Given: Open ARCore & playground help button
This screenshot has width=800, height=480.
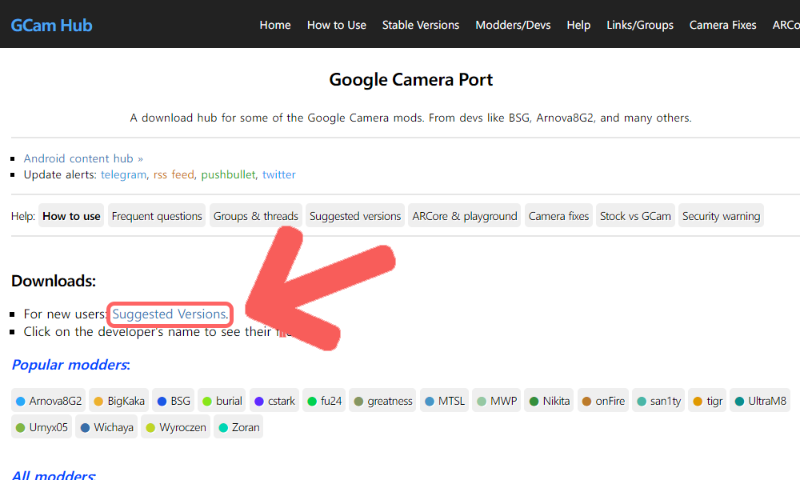Looking at the screenshot, I should pyautogui.click(x=464, y=216).
